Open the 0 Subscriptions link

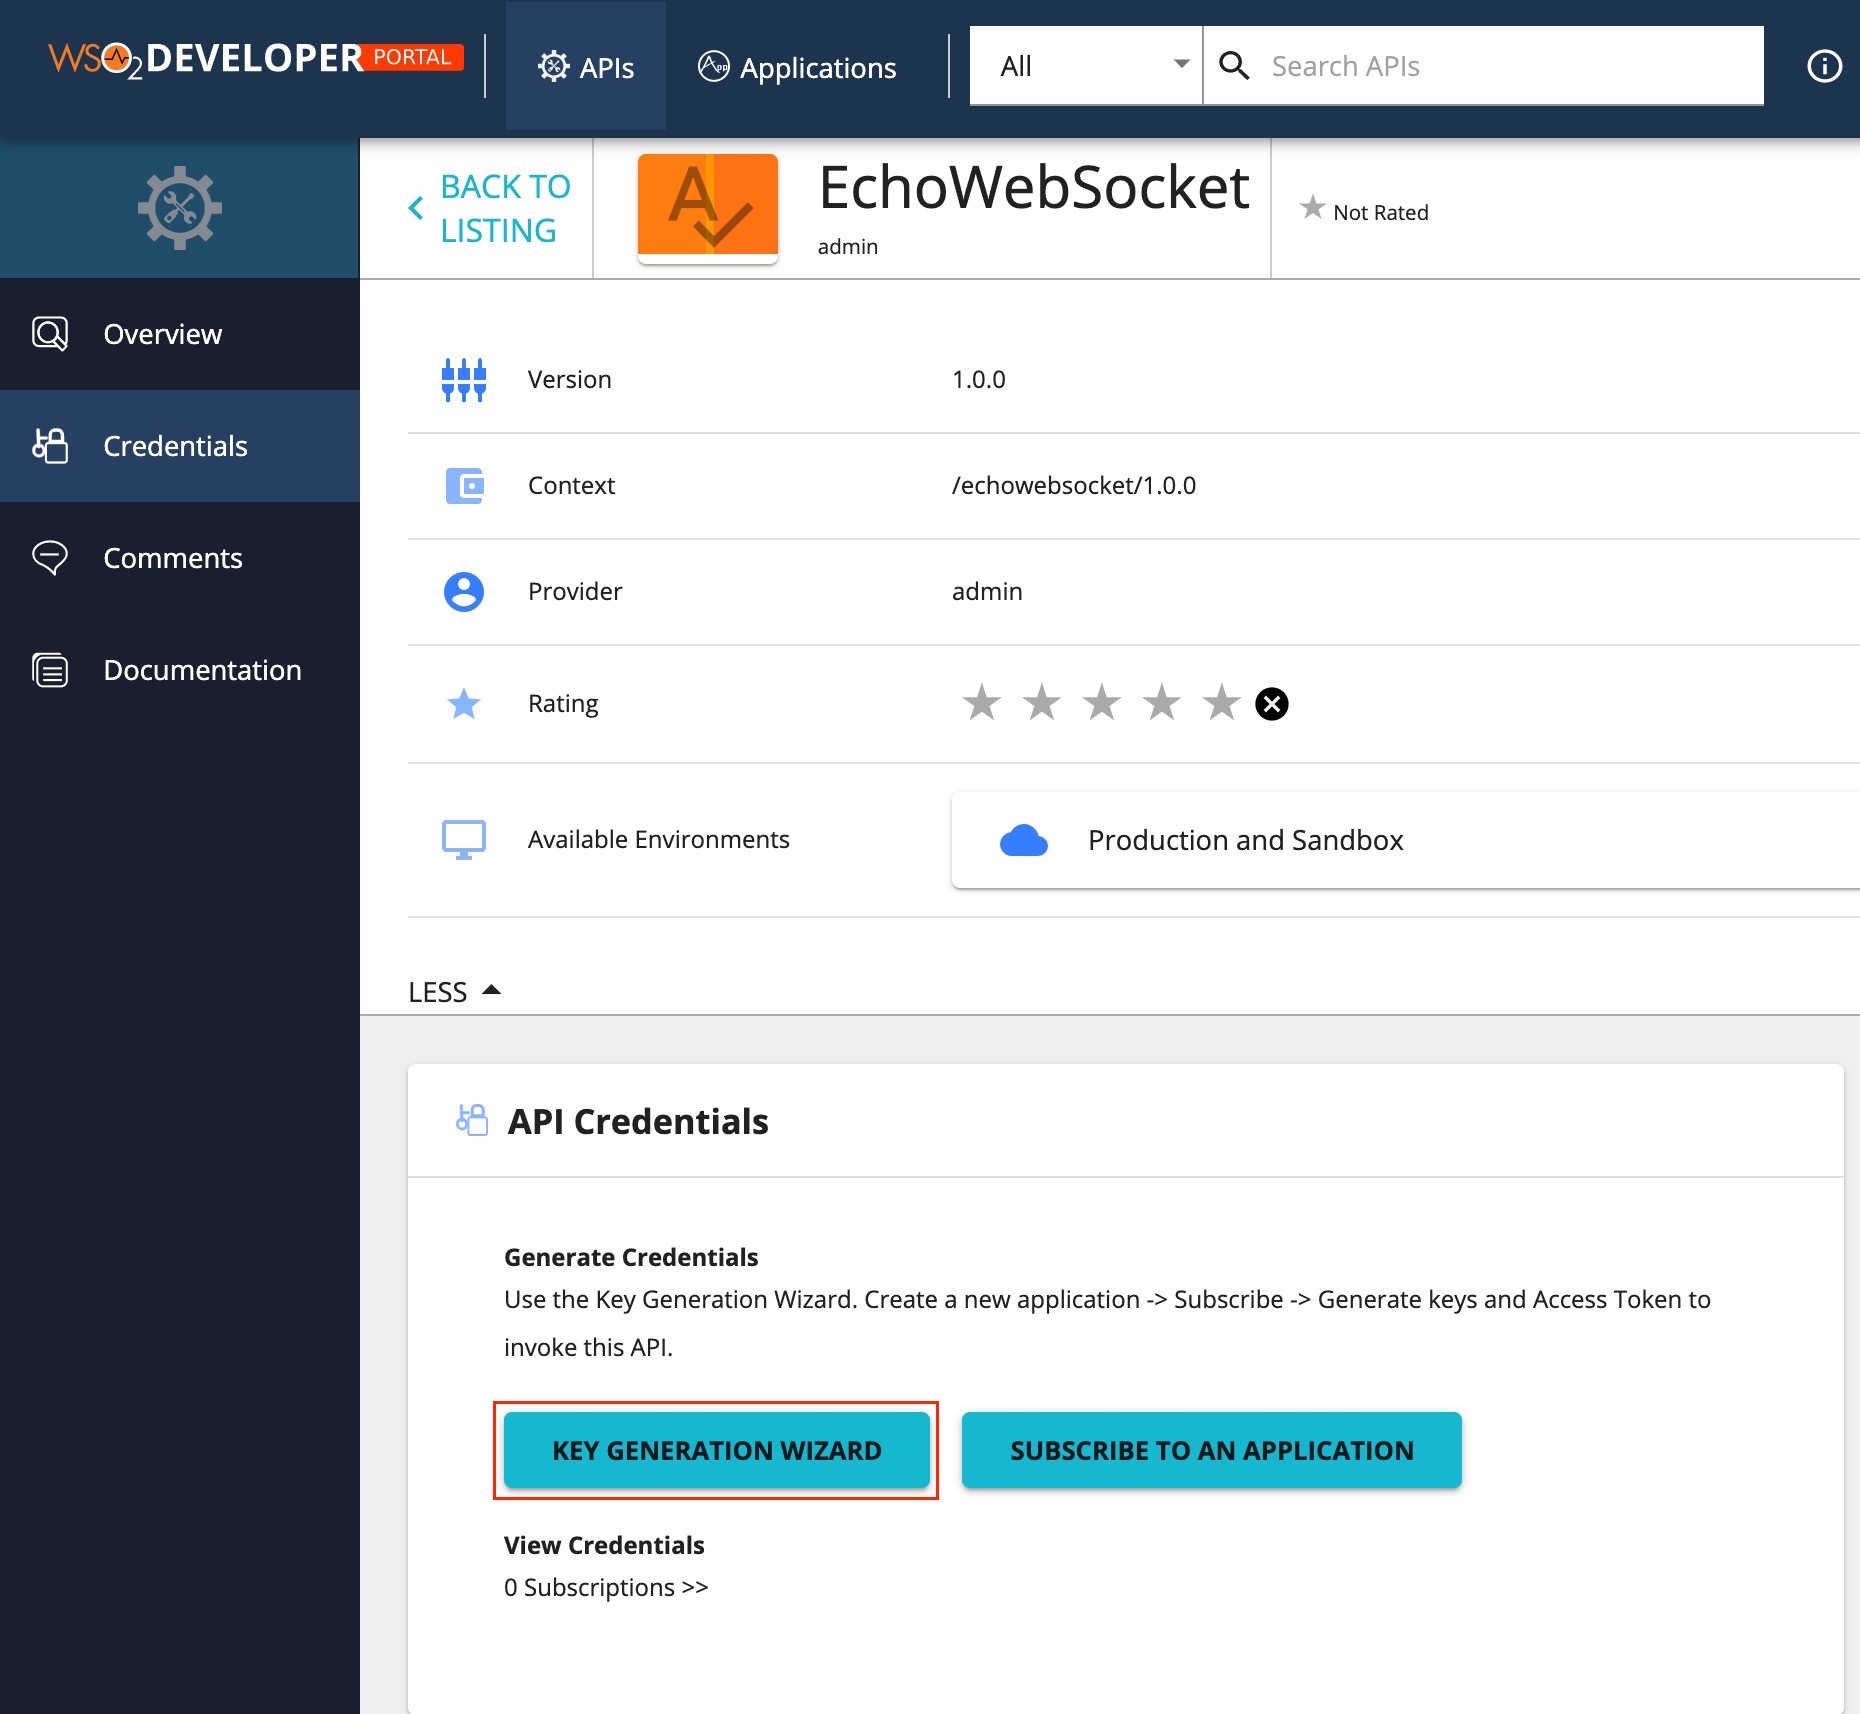point(606,1588)
